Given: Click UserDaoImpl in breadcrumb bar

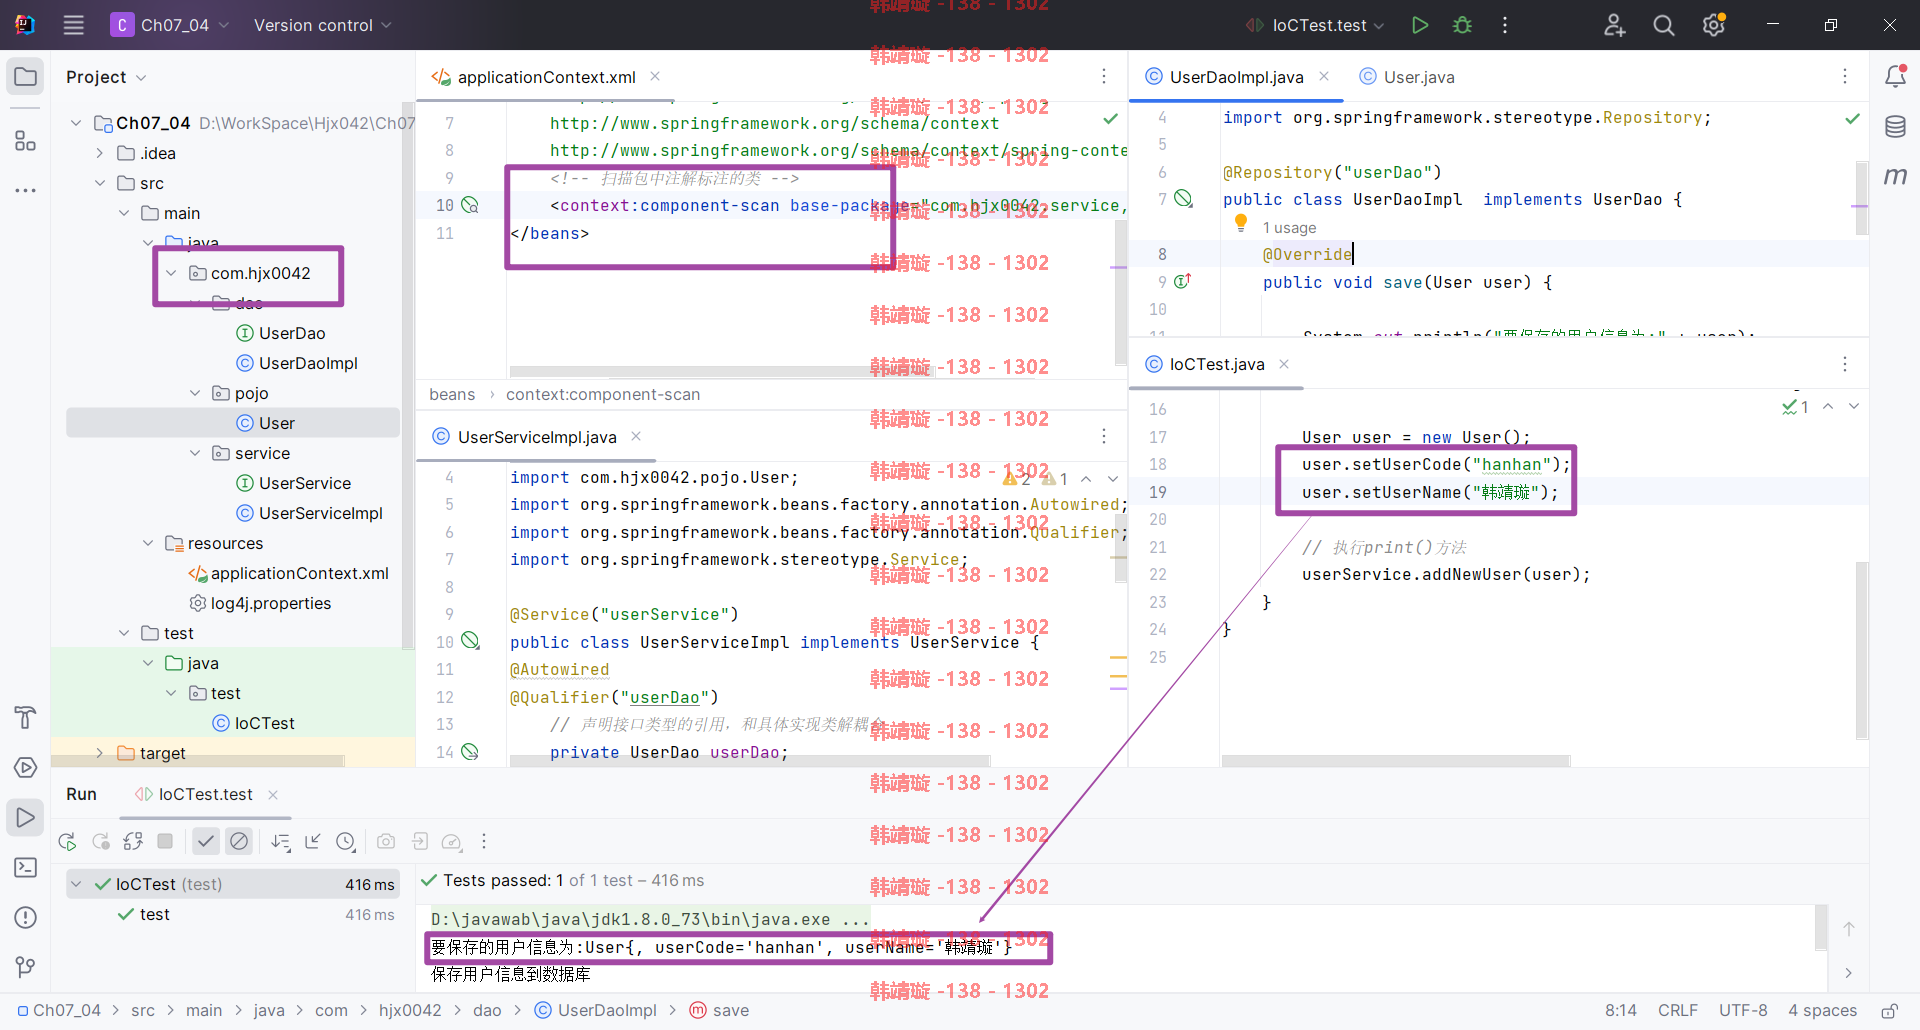Looking at the screenshot, I should [595, 1010].
